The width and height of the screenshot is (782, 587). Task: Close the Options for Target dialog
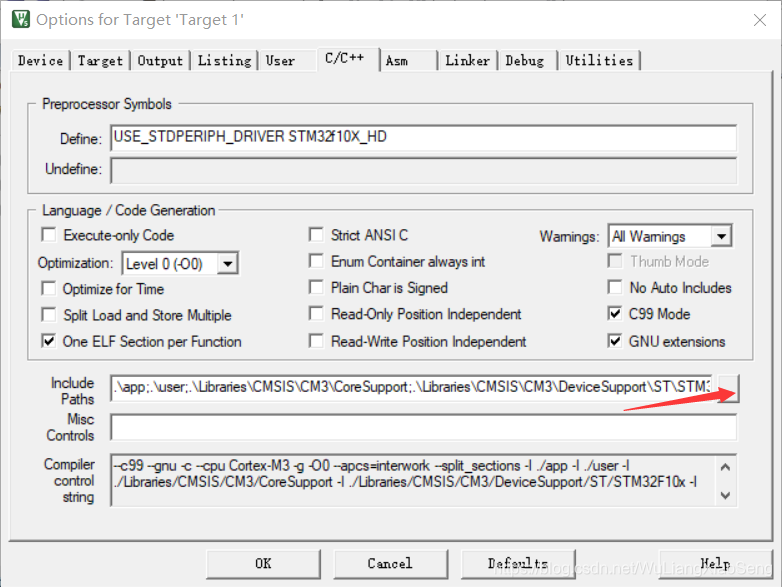coord(760,20)
